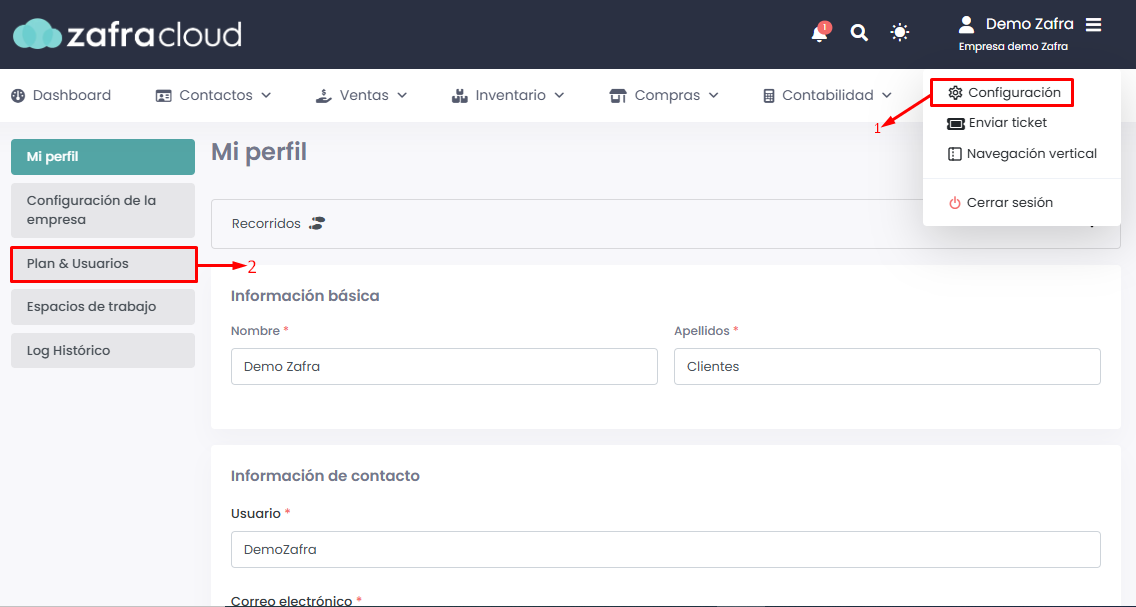Click the Enviar ticket icon
Screen dimensions: 1136x607
(956, 124)
